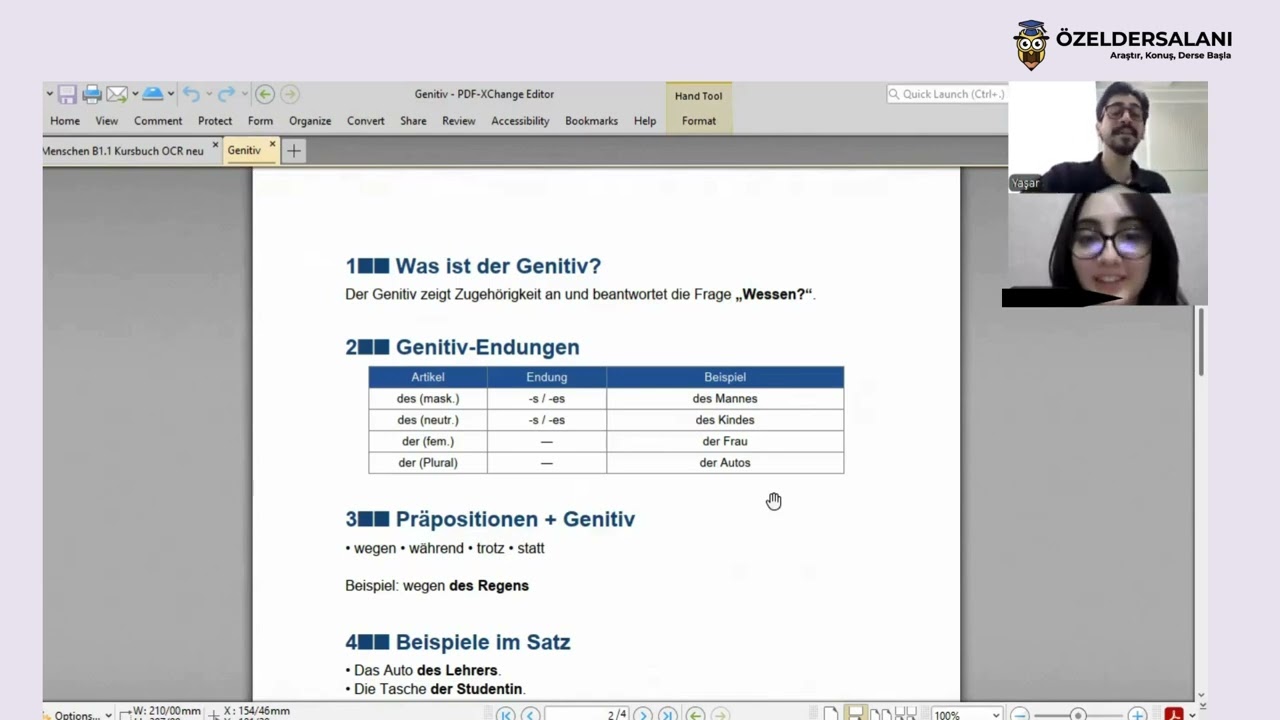Screen dimensions: 1280x720
Task: Go to previous page in status bar
Action: (x=530, y=714)
